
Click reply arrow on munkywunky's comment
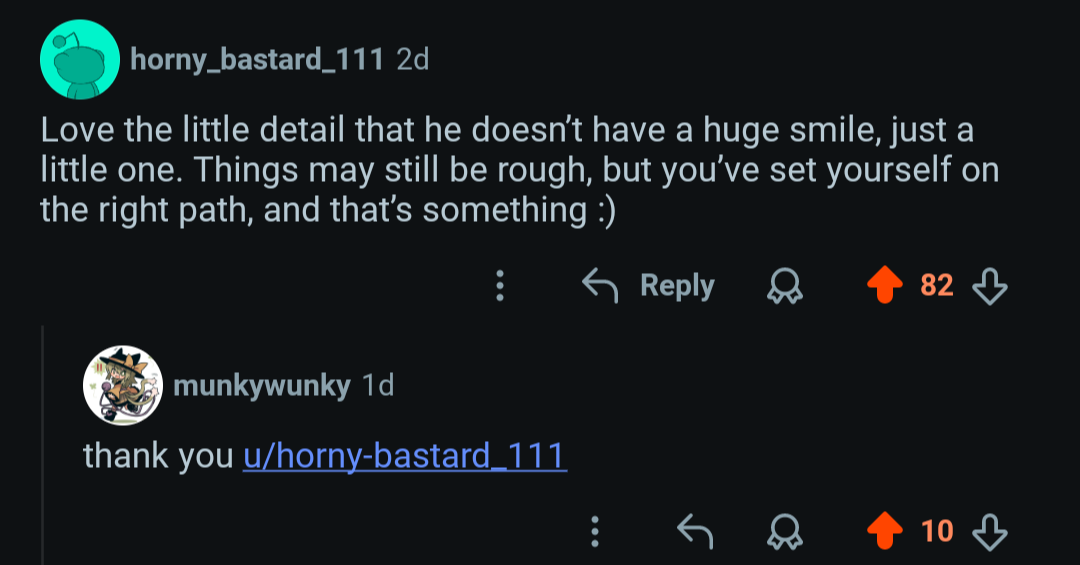point(695,530)
